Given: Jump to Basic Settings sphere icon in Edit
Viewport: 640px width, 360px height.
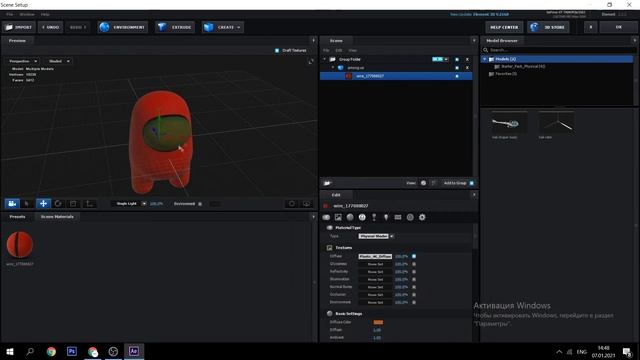Looking at the screenshot, I should (350, 217).
